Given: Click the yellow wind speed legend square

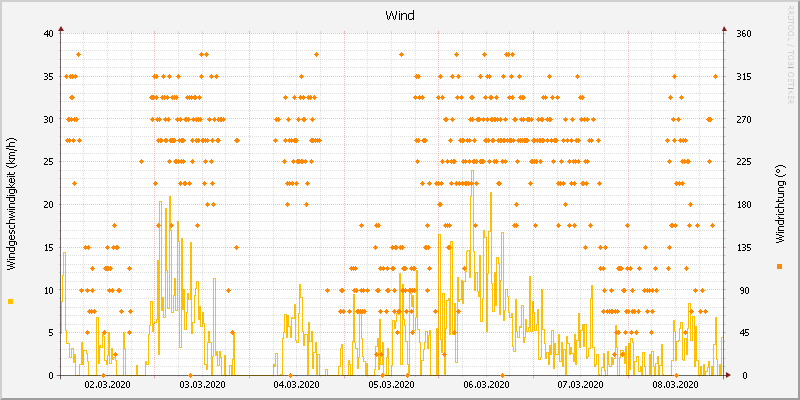Looking at the screenshot, I should pyautogui.click(x=11, y=302).
